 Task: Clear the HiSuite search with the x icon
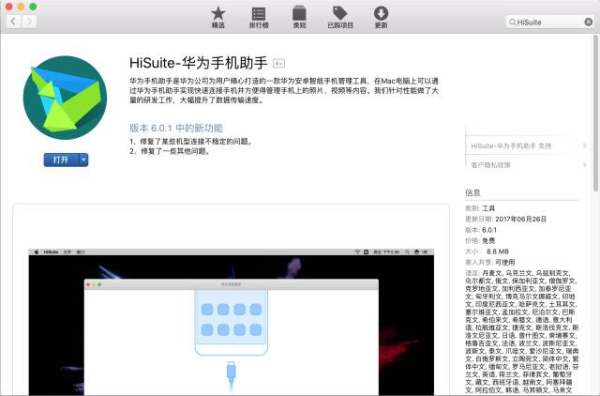tap(589, 22)
